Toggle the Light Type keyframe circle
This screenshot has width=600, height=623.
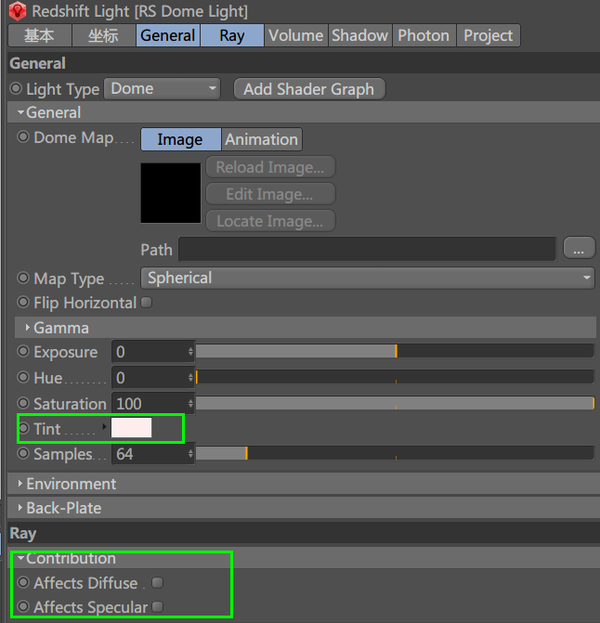16,88
